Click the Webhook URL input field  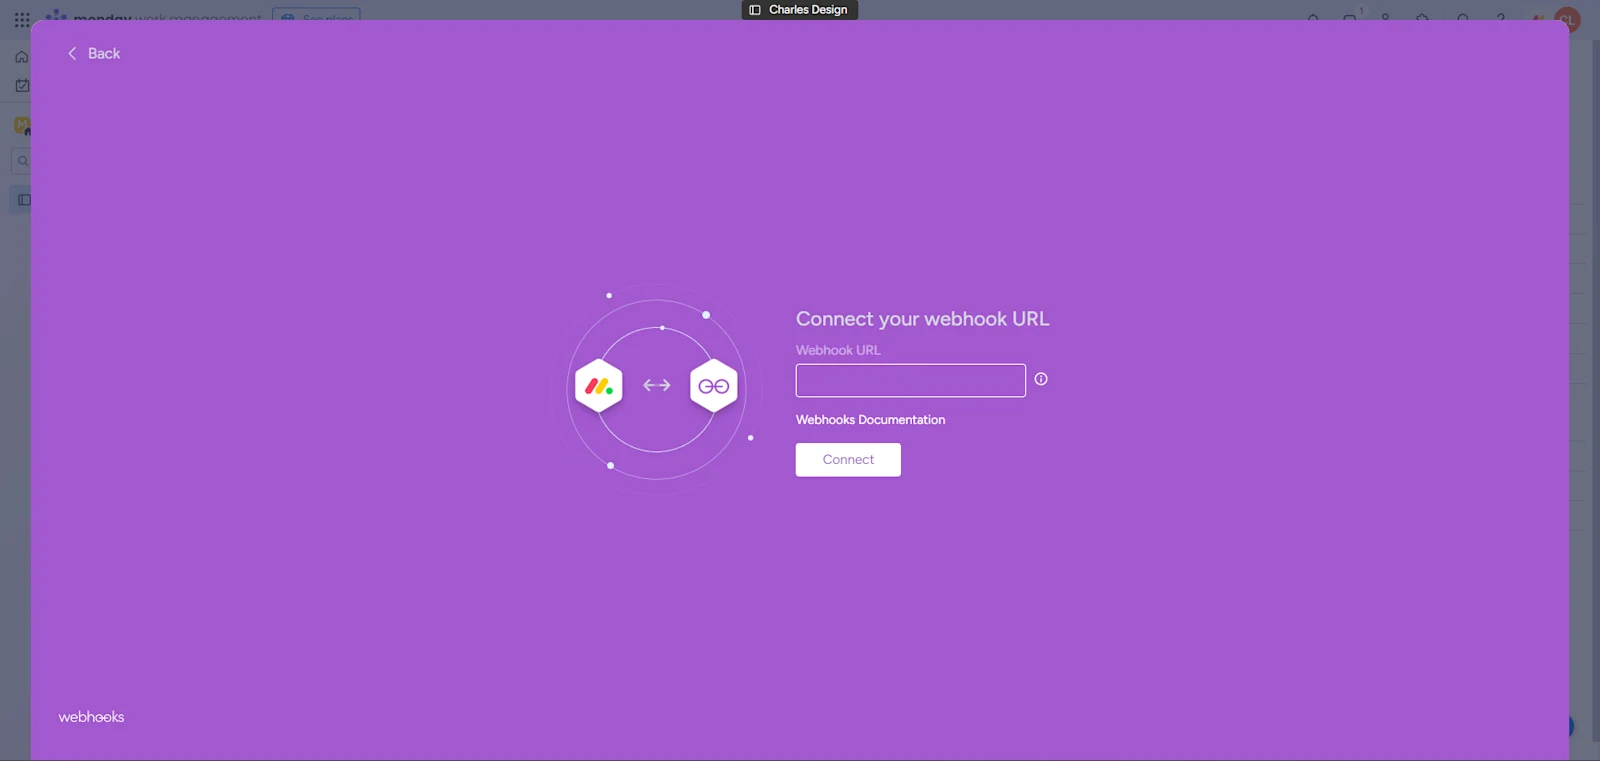point(910,380)
